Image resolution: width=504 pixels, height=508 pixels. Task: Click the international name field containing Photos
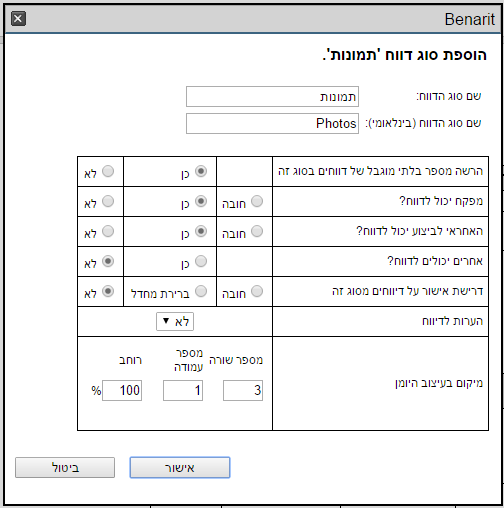coord(272,124)
